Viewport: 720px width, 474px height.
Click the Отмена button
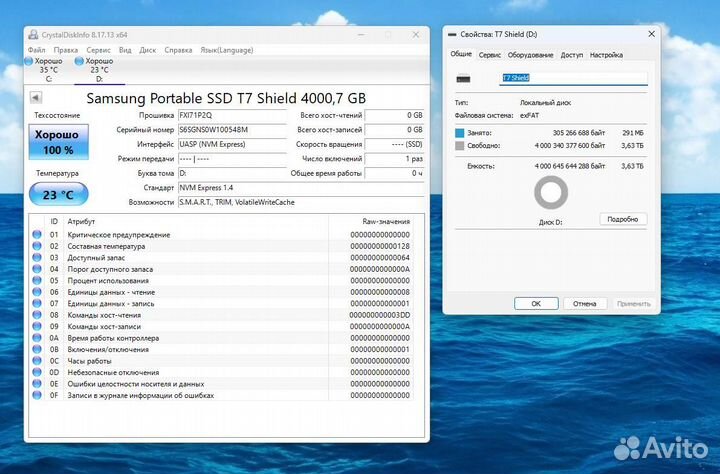pyautogui.click(x=585, y=304)
